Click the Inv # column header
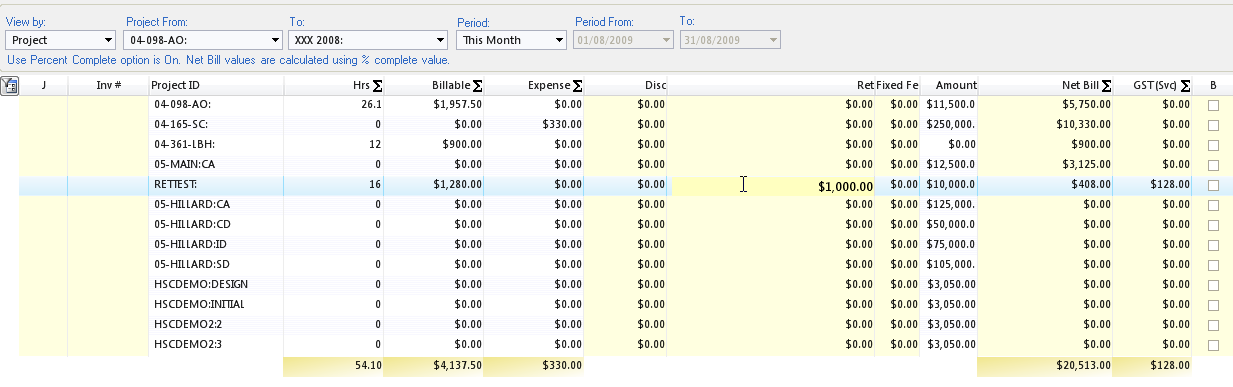1233x387 pixels. 108,86
